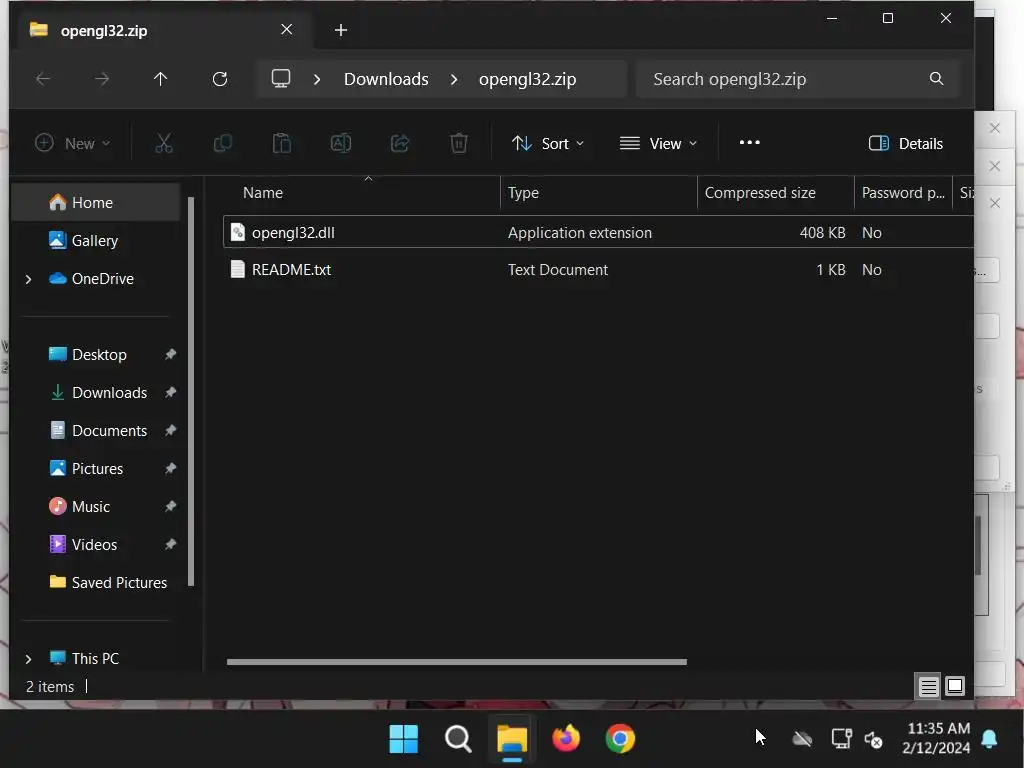Expand the This PC tree node

click(28, 659)
